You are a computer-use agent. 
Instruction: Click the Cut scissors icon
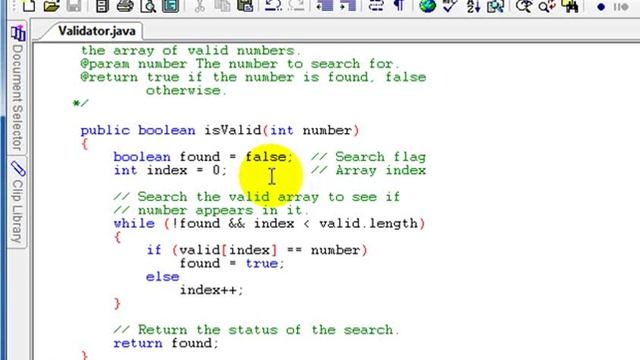[x=200, y=6]
